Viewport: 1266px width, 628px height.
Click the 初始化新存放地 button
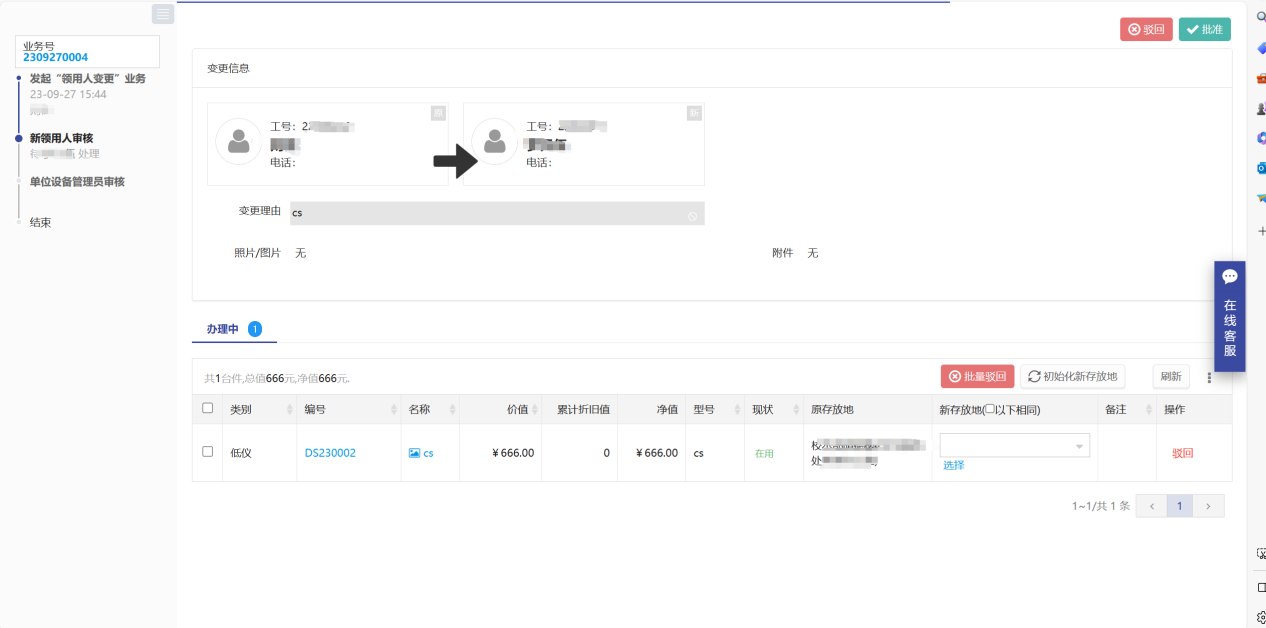tap(1072, 377)
